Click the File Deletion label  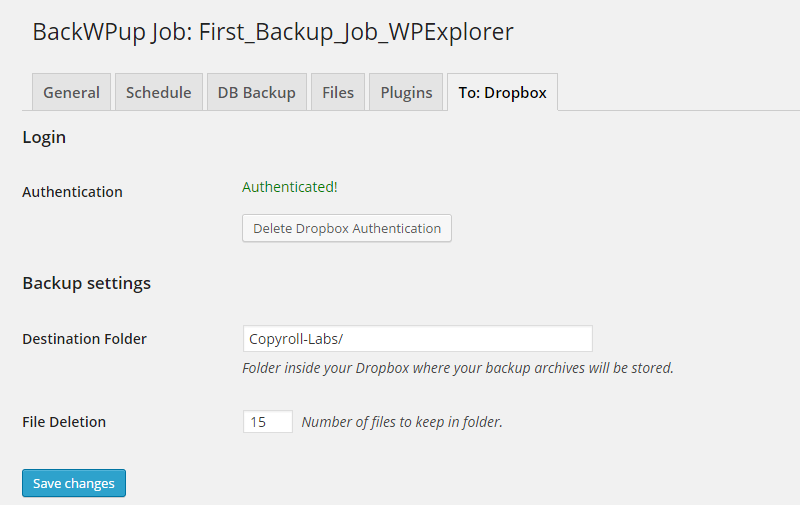(64, 422)
